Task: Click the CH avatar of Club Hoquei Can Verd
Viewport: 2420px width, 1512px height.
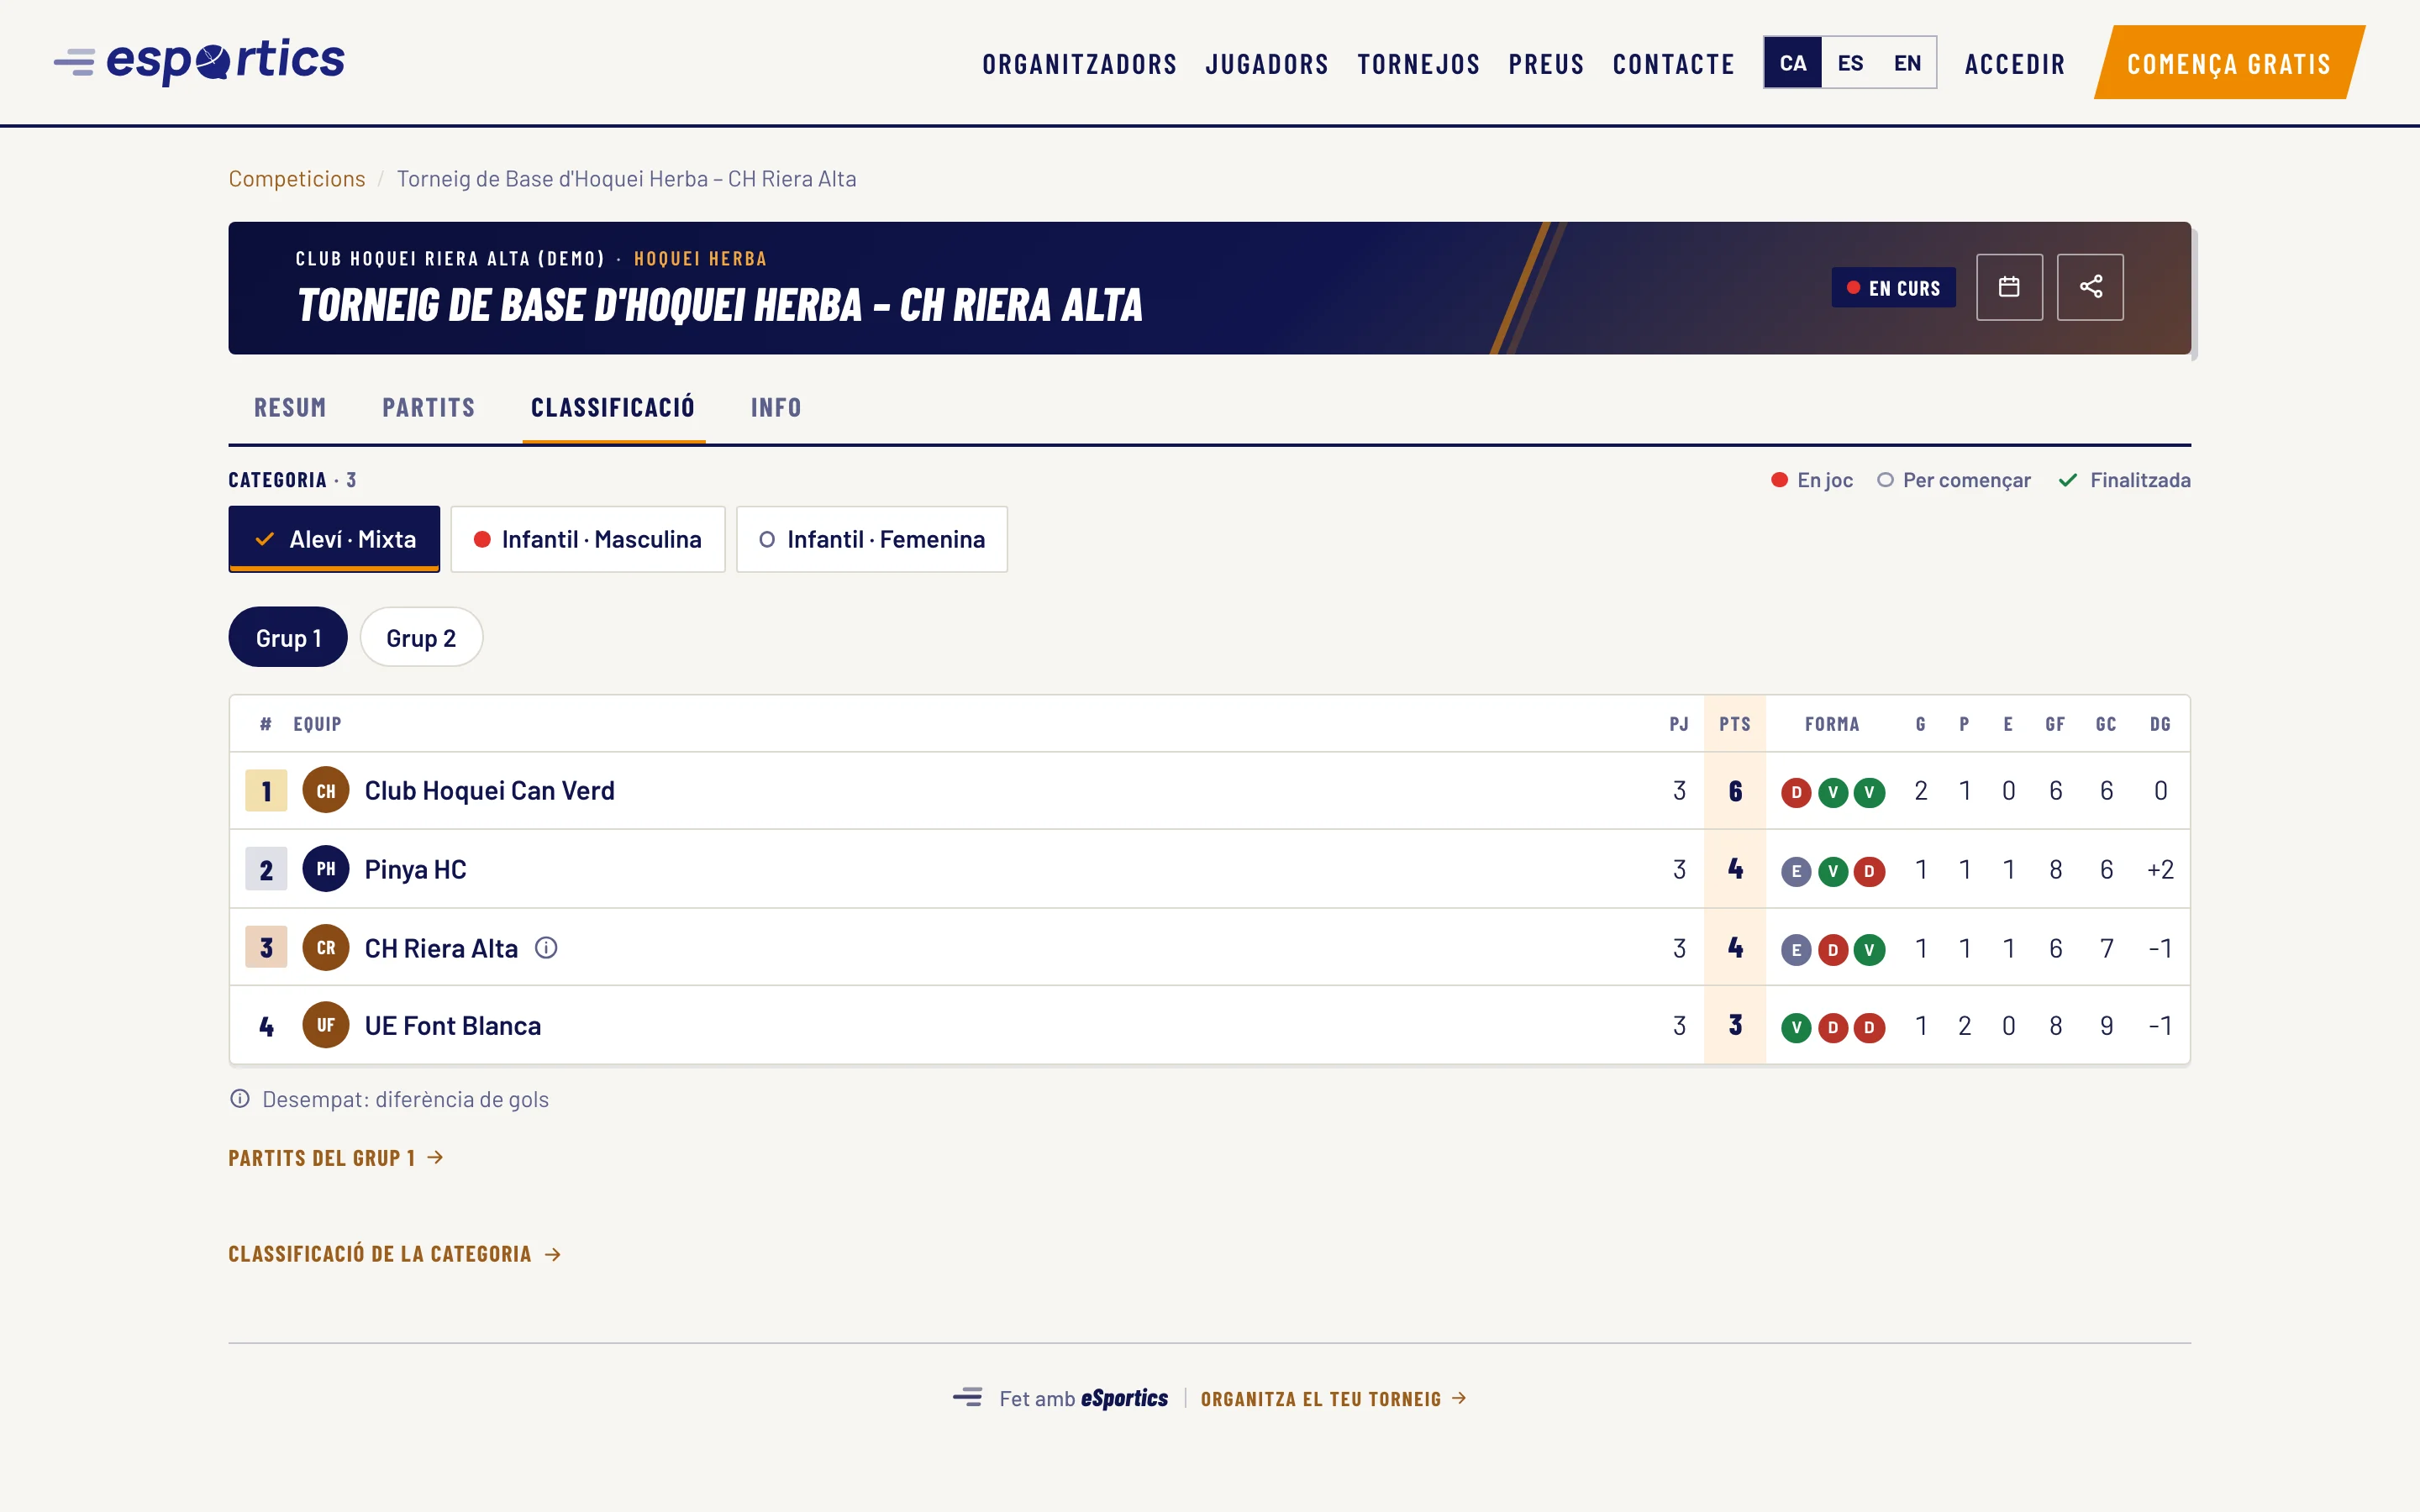Action: tap(326, 790)
